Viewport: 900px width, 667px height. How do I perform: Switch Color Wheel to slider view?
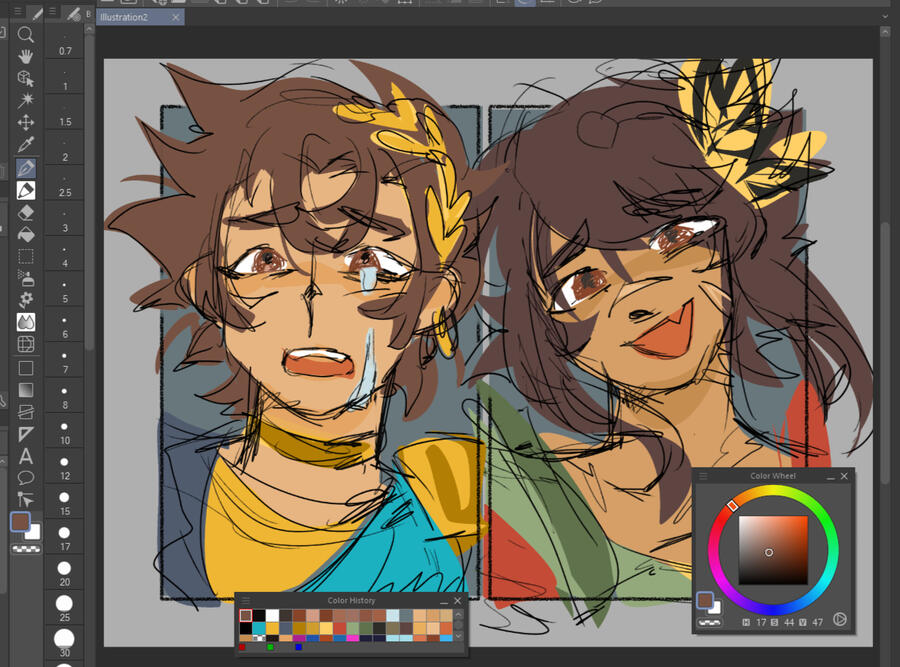[840, 619]
